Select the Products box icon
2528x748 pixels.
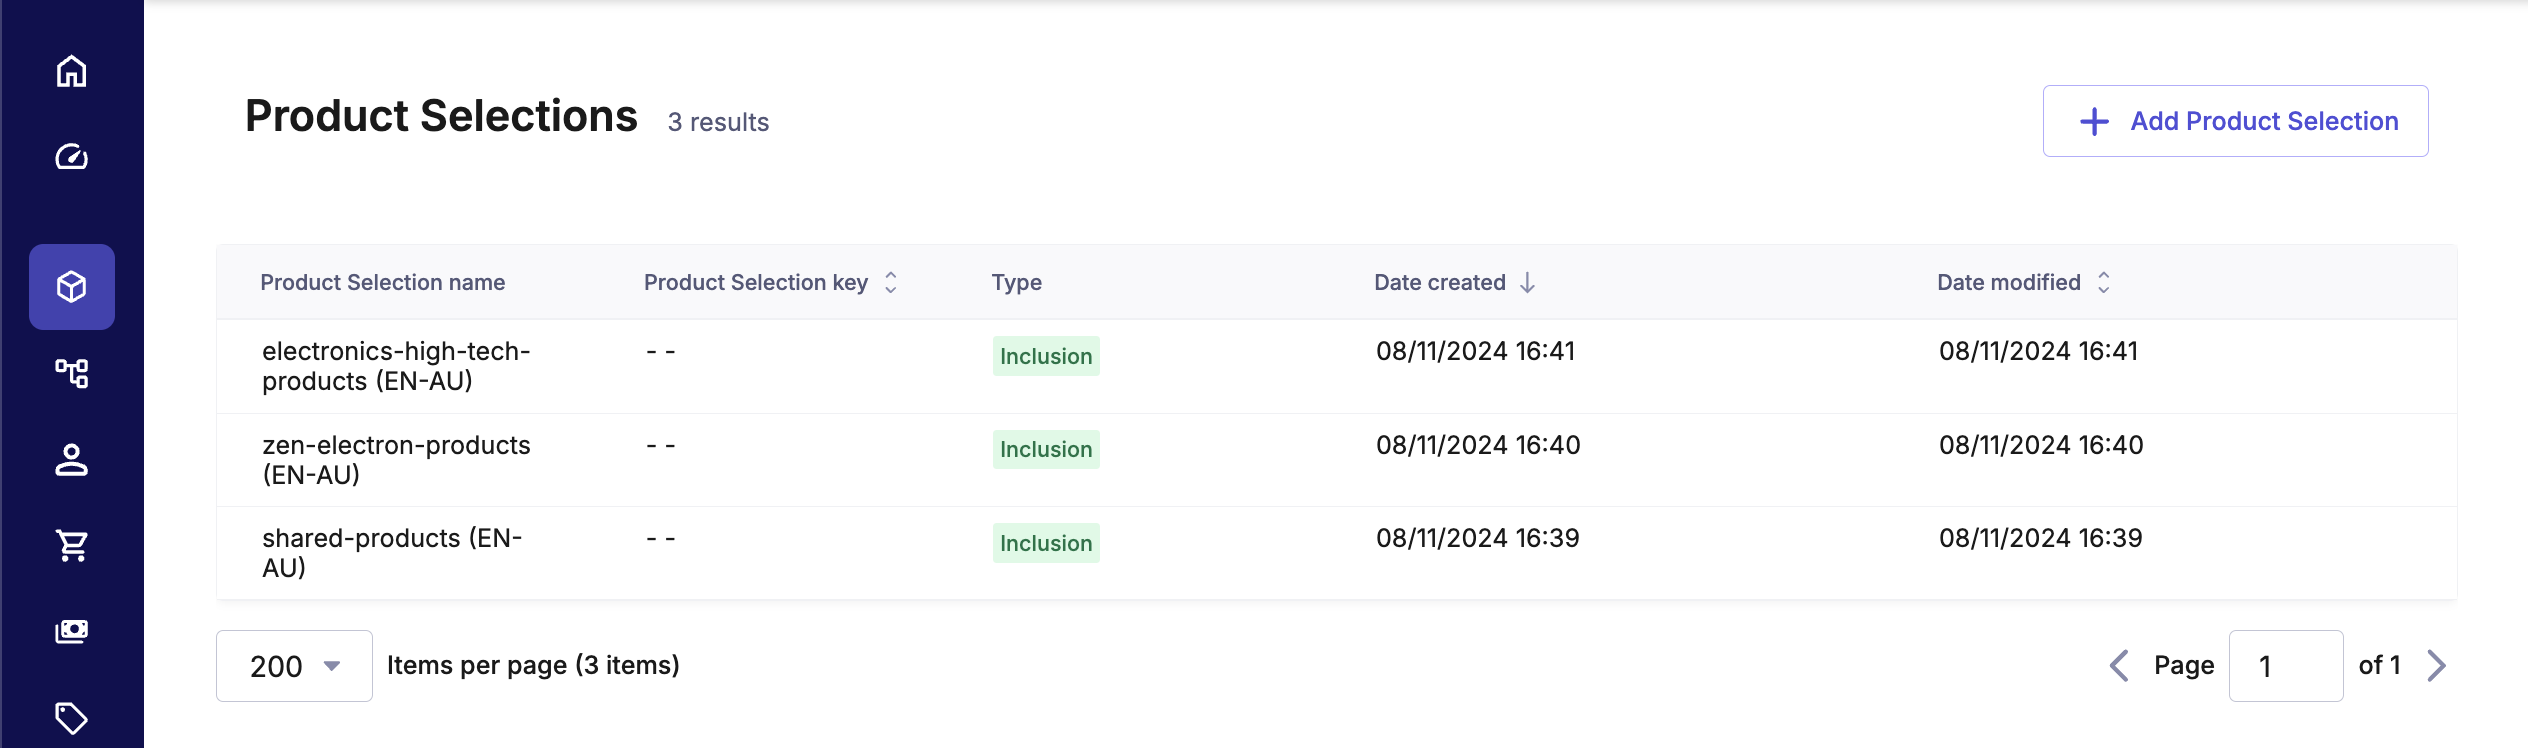click(71, 287)
